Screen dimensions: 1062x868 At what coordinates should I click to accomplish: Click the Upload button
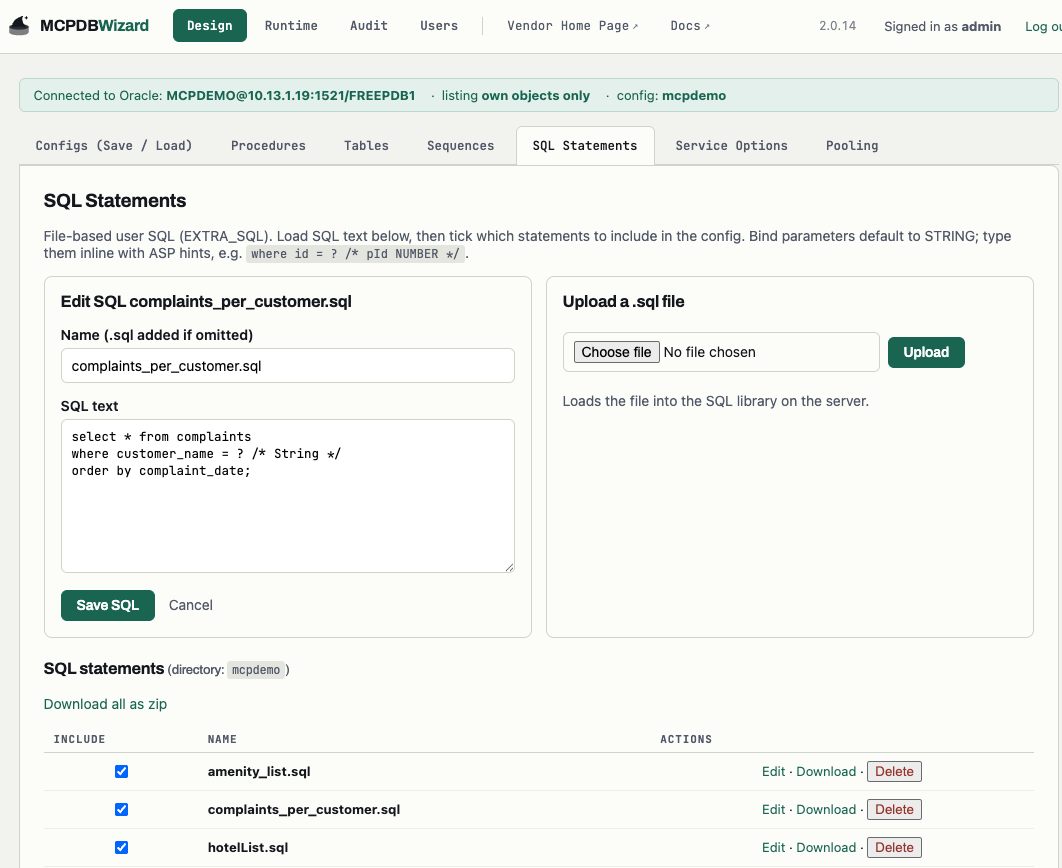[x=926, y=352]
